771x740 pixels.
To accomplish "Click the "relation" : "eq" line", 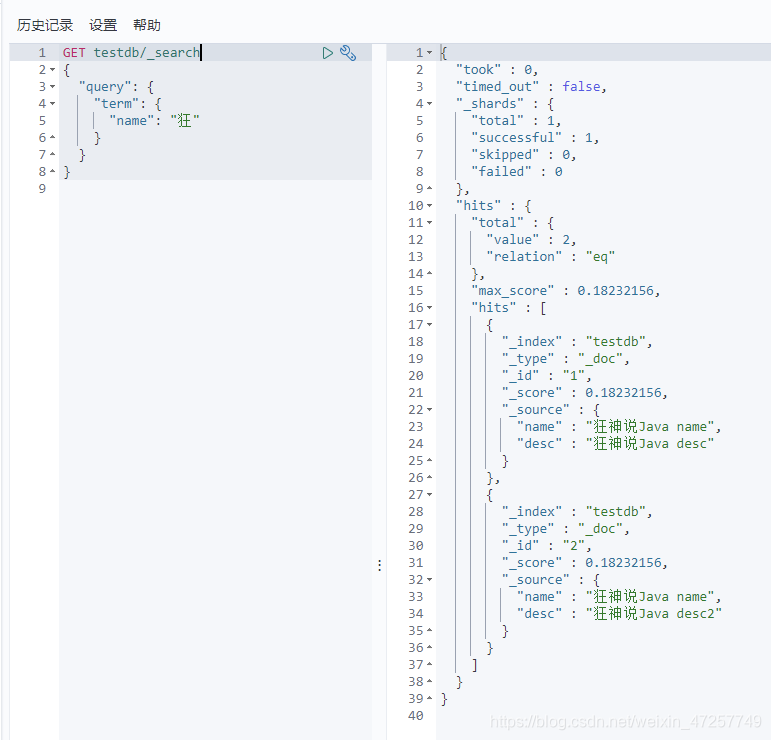I will pos(551,257).
